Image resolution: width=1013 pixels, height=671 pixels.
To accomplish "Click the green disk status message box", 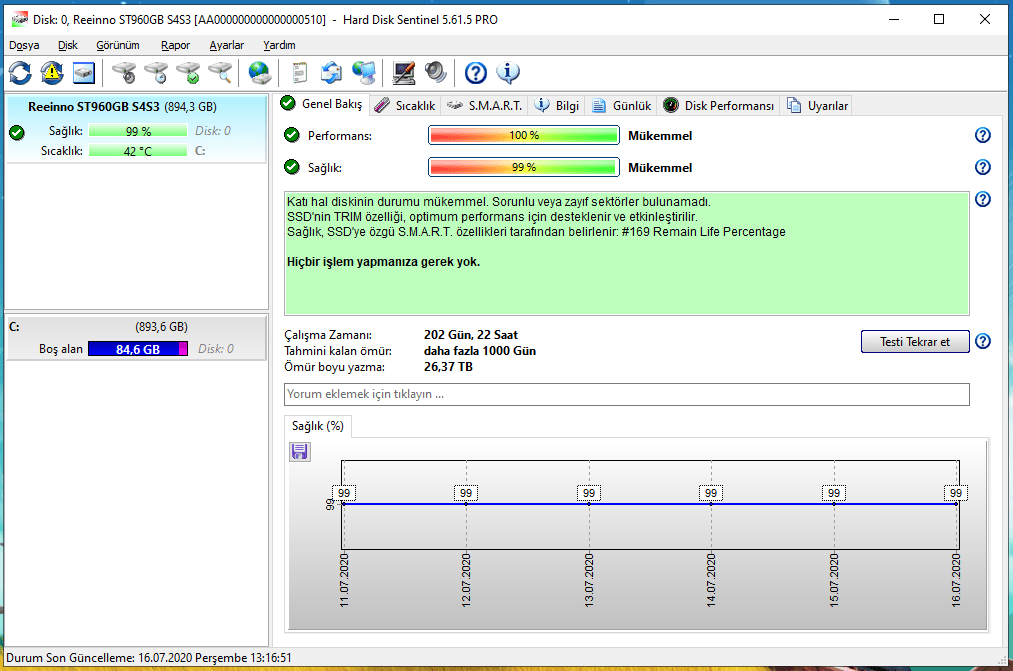I will coord(627,253).
